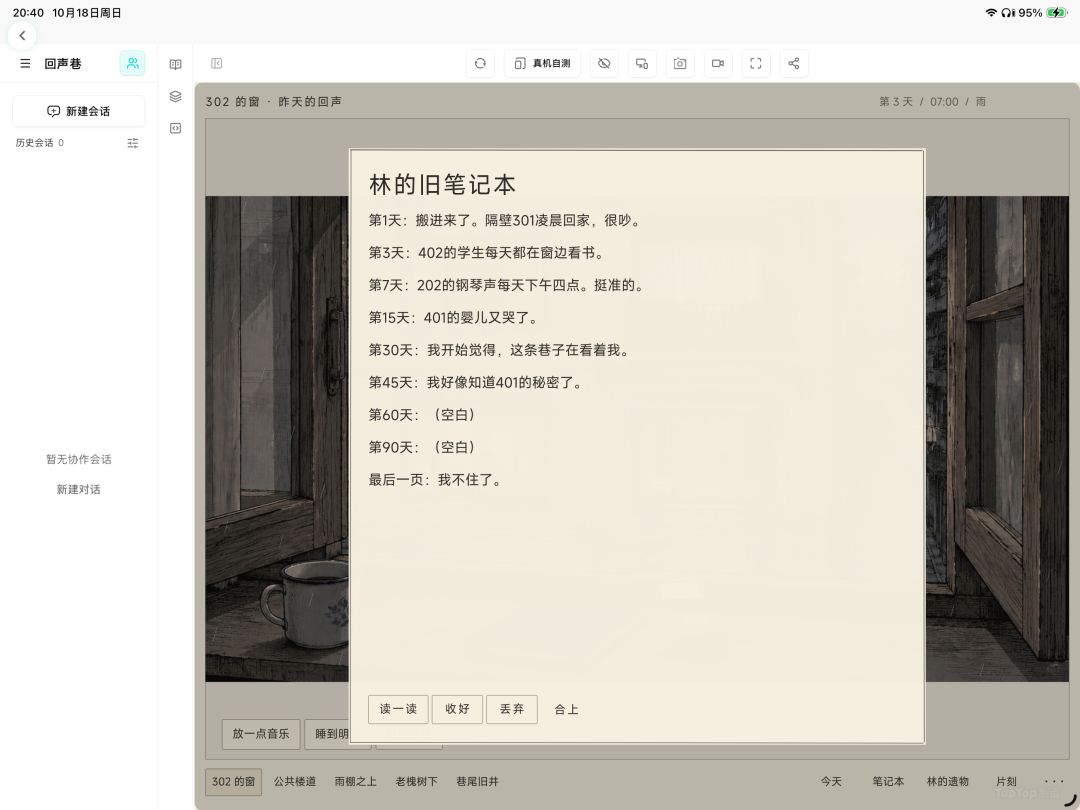Open the layers stack icon
Screen dimensions: 1080x810
tap(176, 96)
